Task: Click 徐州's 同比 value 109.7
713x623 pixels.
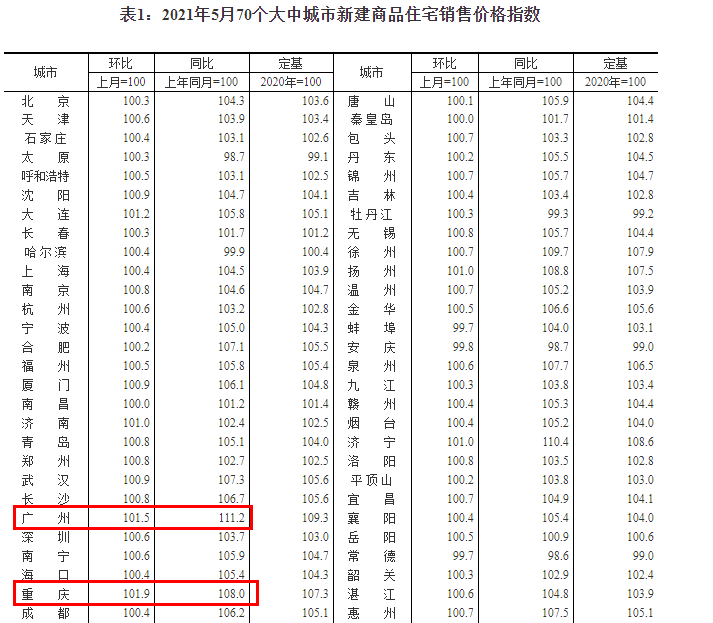Action: (555, 252)
